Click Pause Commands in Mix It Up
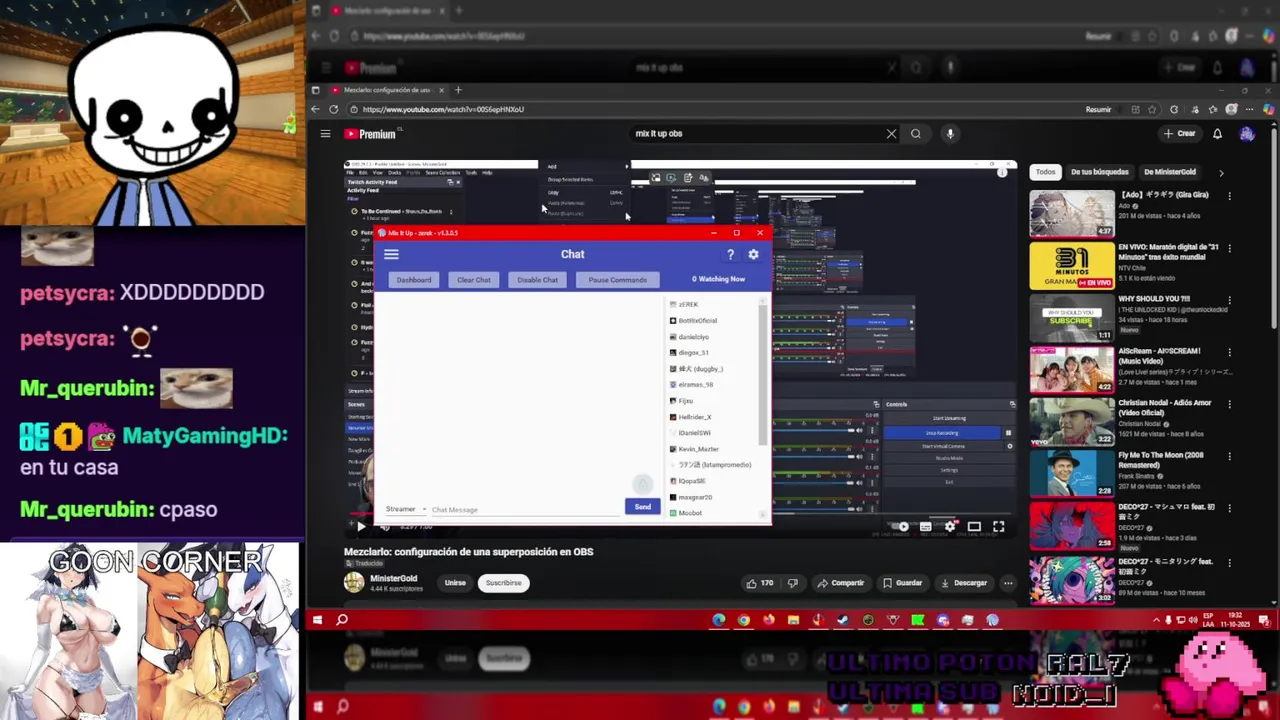Screen dimensions: 1280x720 point(617,280)
